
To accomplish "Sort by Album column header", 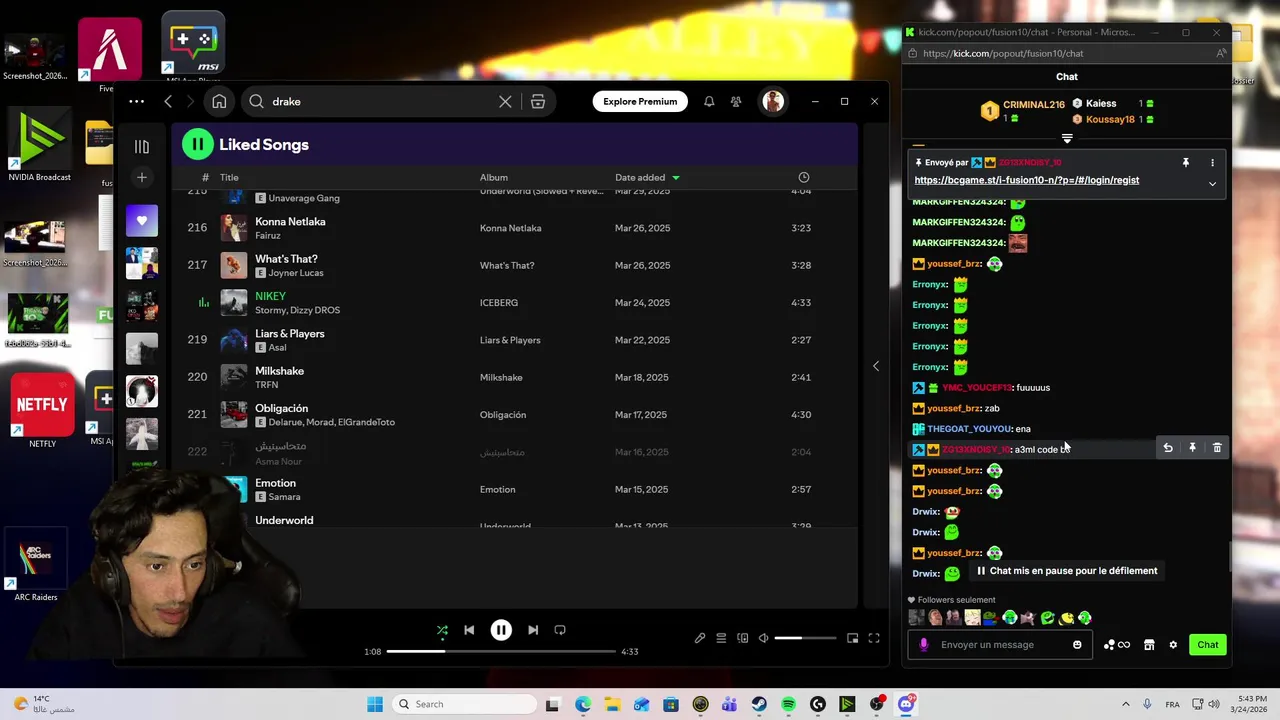I will click(x=494, y=177).
